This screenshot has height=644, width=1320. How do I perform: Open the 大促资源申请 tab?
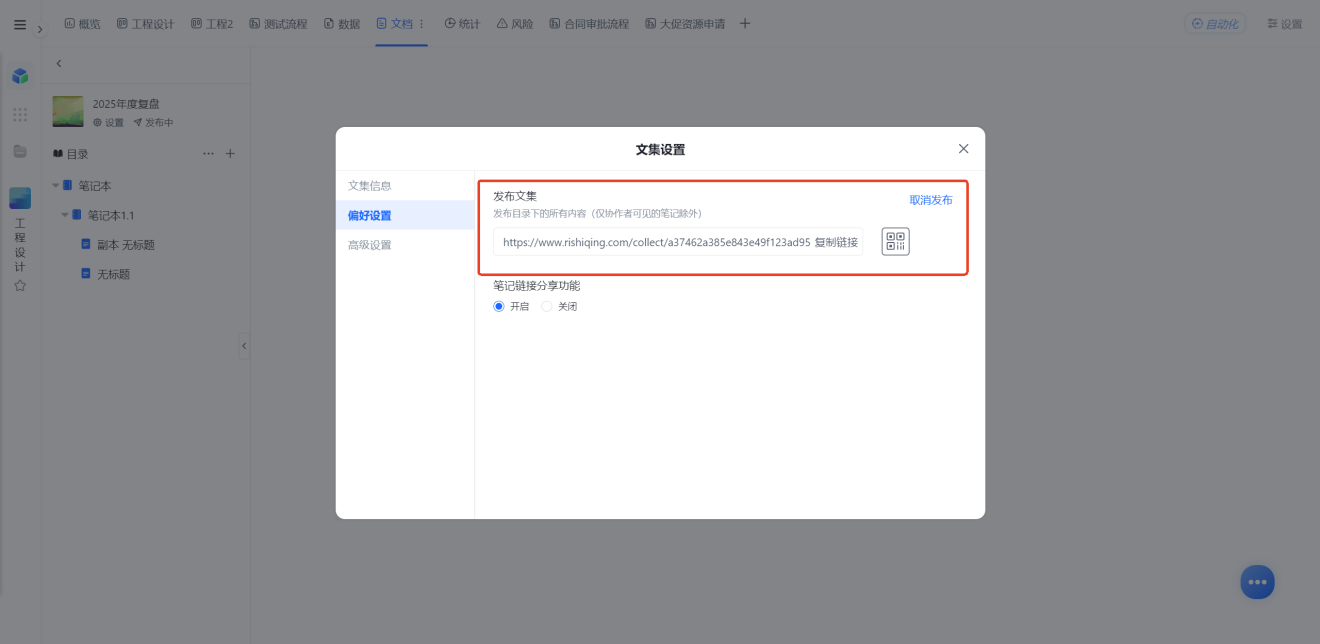click(685, 23)
